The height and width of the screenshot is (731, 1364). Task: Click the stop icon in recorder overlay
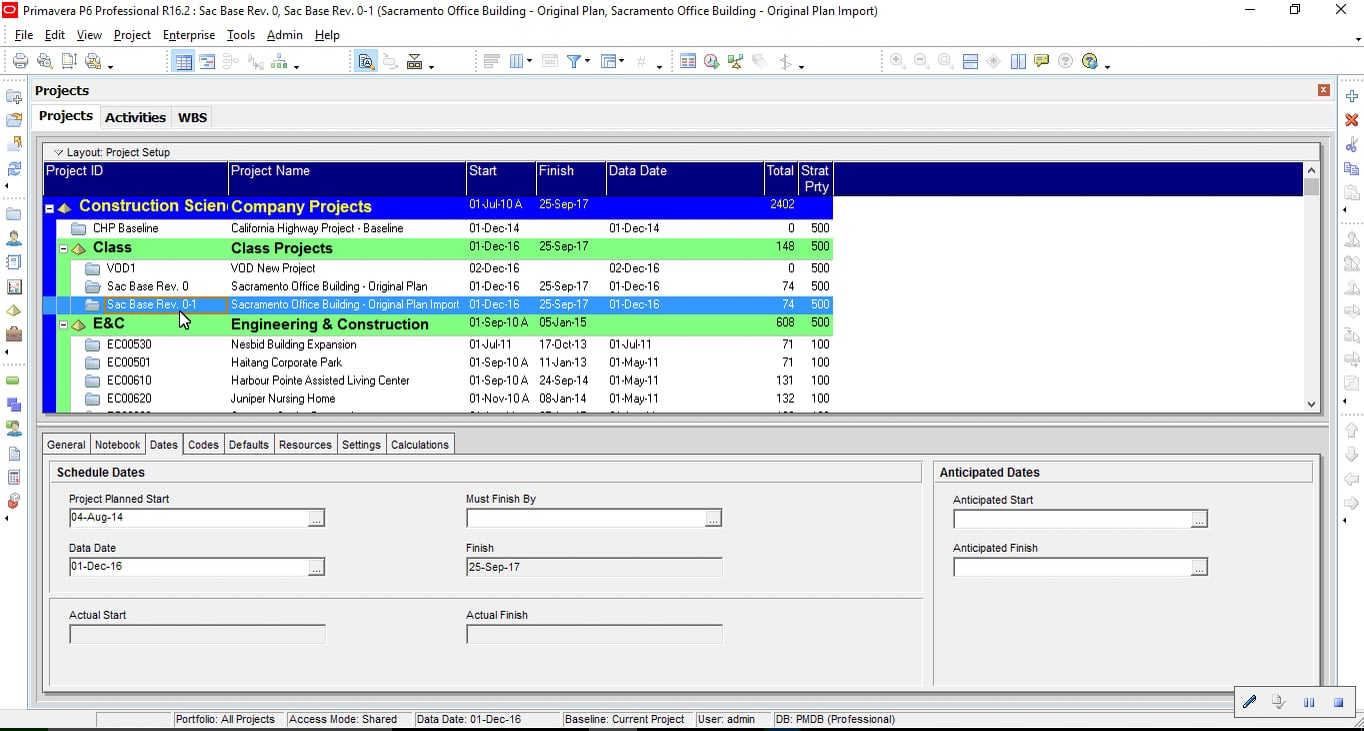click(1338, 702)
